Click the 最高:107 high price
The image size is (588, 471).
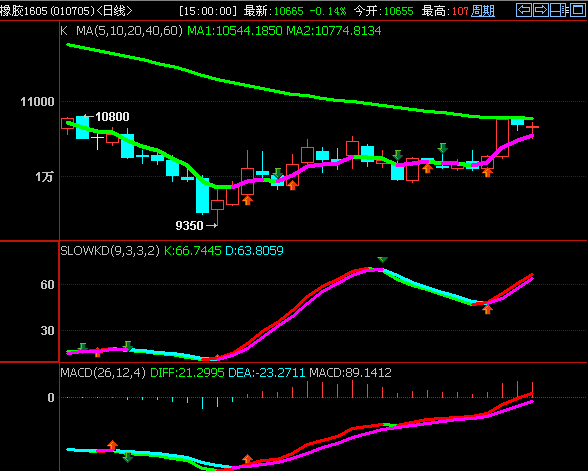point(445,11)
